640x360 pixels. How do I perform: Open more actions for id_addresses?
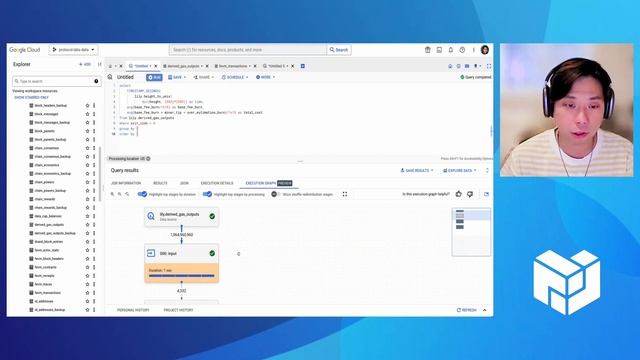coord(94,301)
